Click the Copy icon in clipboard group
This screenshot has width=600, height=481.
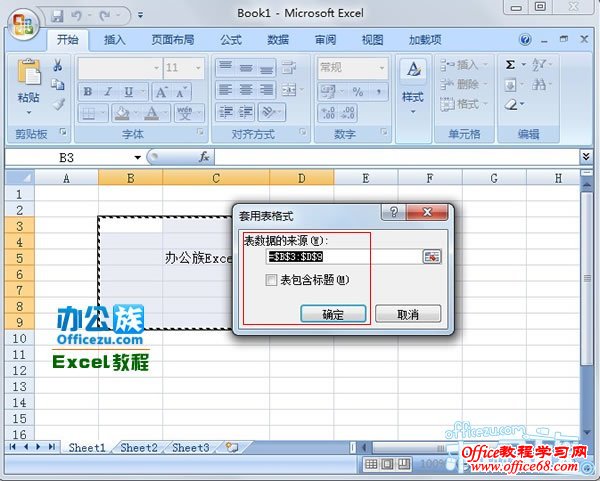click(58, 85)
